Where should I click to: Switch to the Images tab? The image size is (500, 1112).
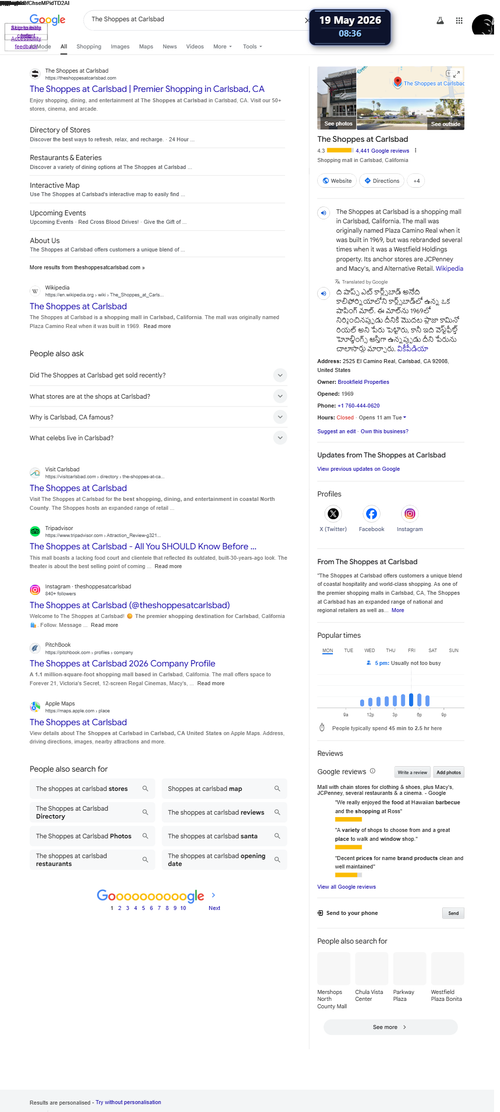tap(120, 47)
